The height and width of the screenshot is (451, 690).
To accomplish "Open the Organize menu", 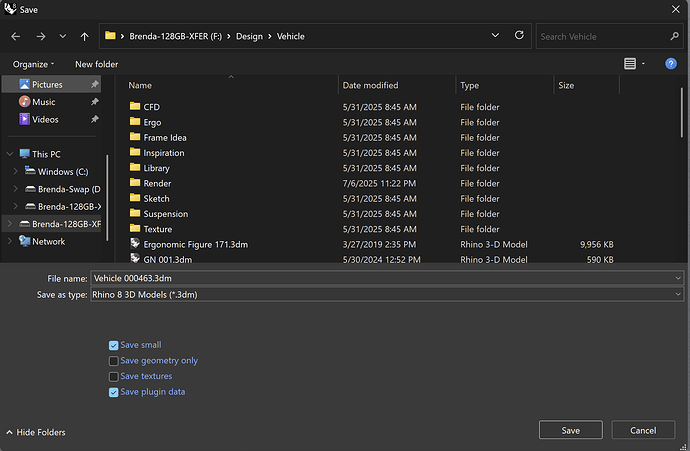I will (34, 64).
